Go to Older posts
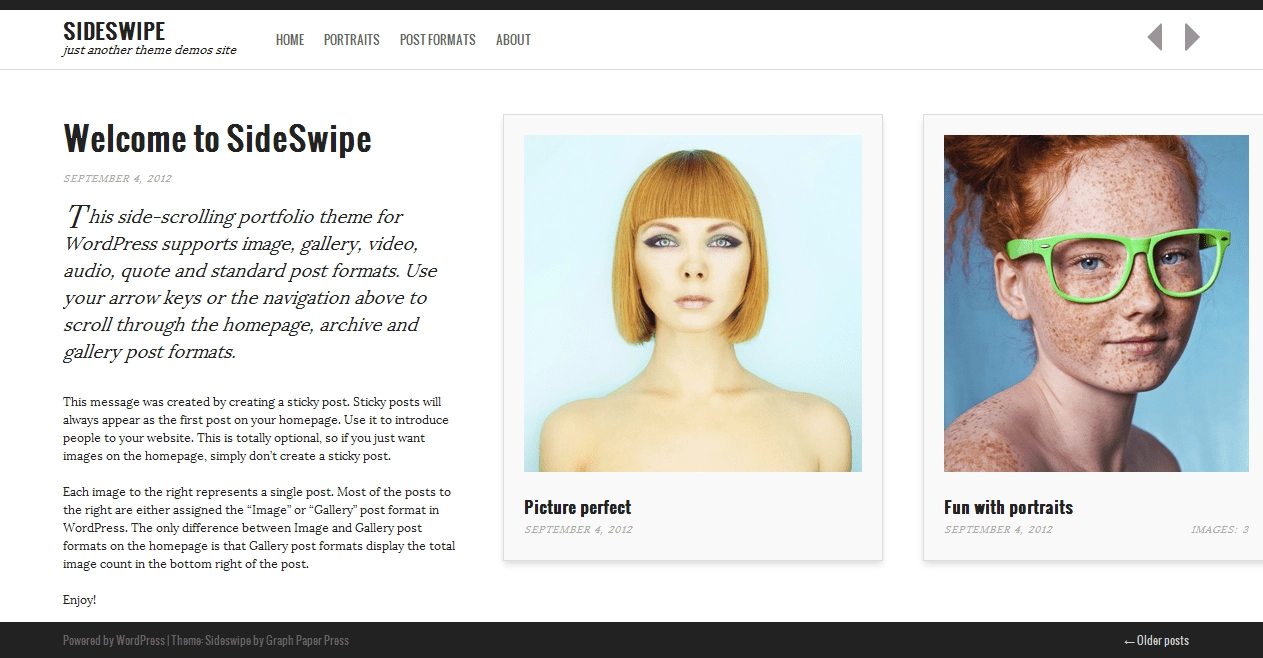This screenshot has height=658, width=1263. pyautogui.click(x=1156, y=640)
